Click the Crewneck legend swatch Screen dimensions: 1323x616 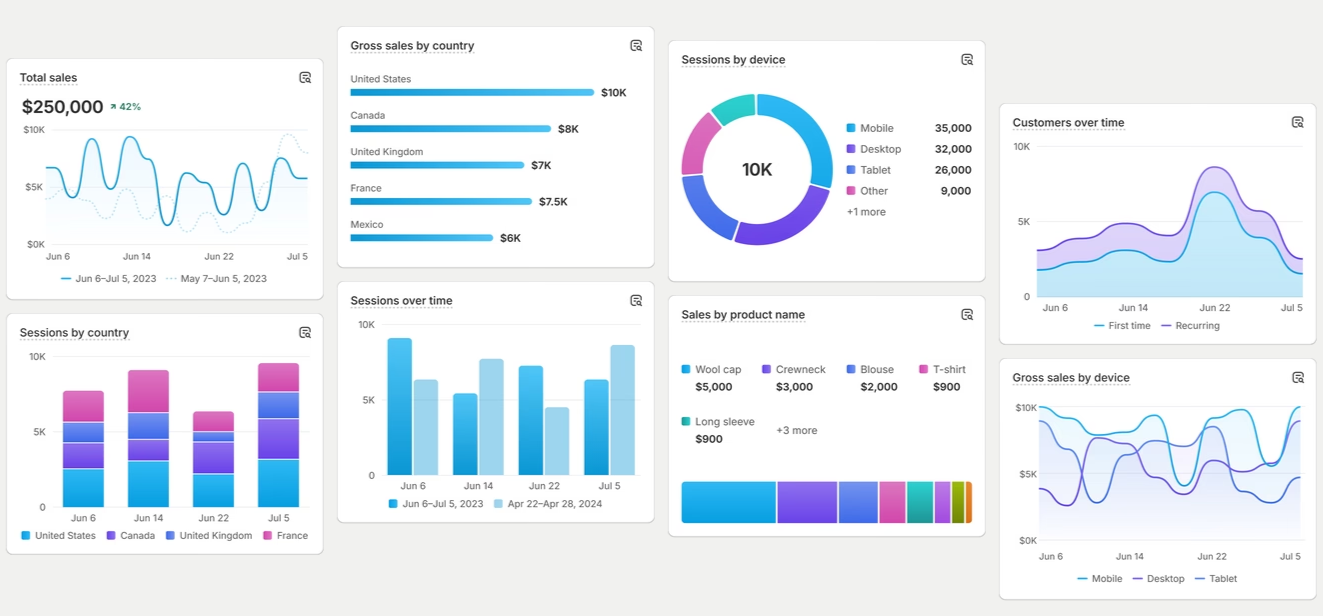coord(766,369)
